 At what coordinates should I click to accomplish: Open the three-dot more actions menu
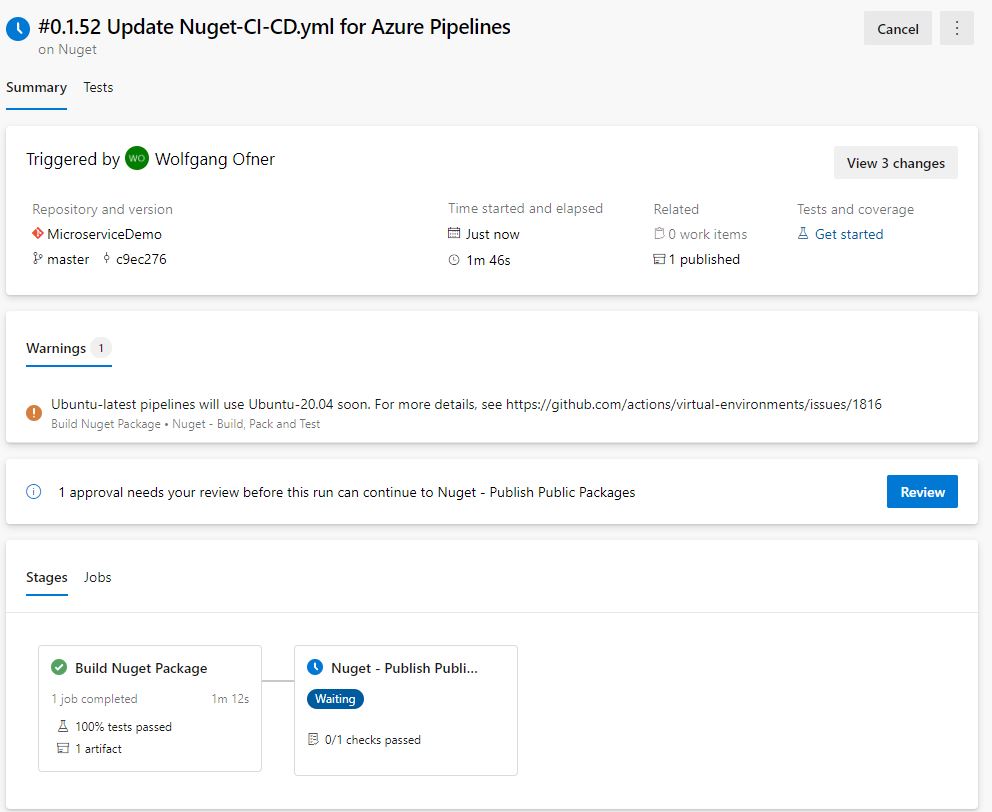pos(956,29)
